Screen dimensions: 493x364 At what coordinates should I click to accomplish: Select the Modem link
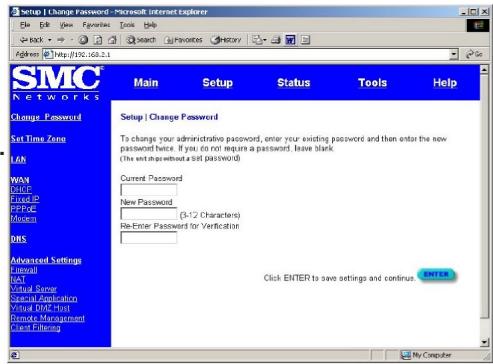[23, 219]
